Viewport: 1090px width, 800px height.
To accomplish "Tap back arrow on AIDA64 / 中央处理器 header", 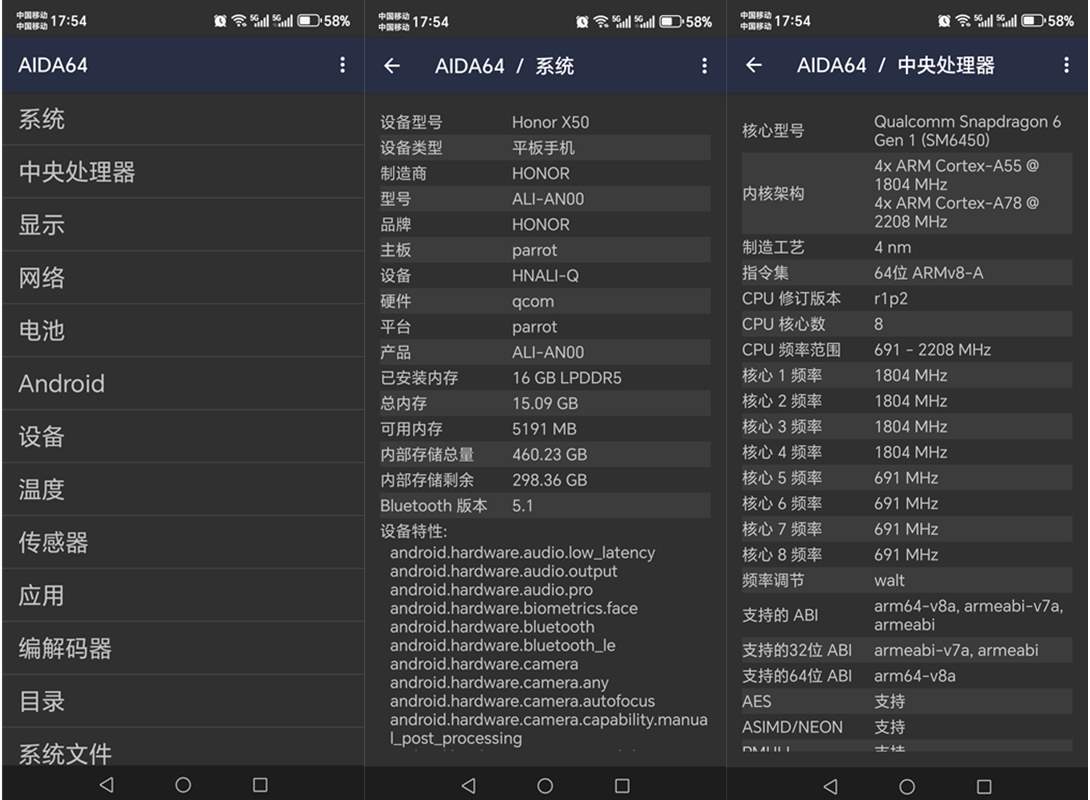I will (x=754, y=65).
